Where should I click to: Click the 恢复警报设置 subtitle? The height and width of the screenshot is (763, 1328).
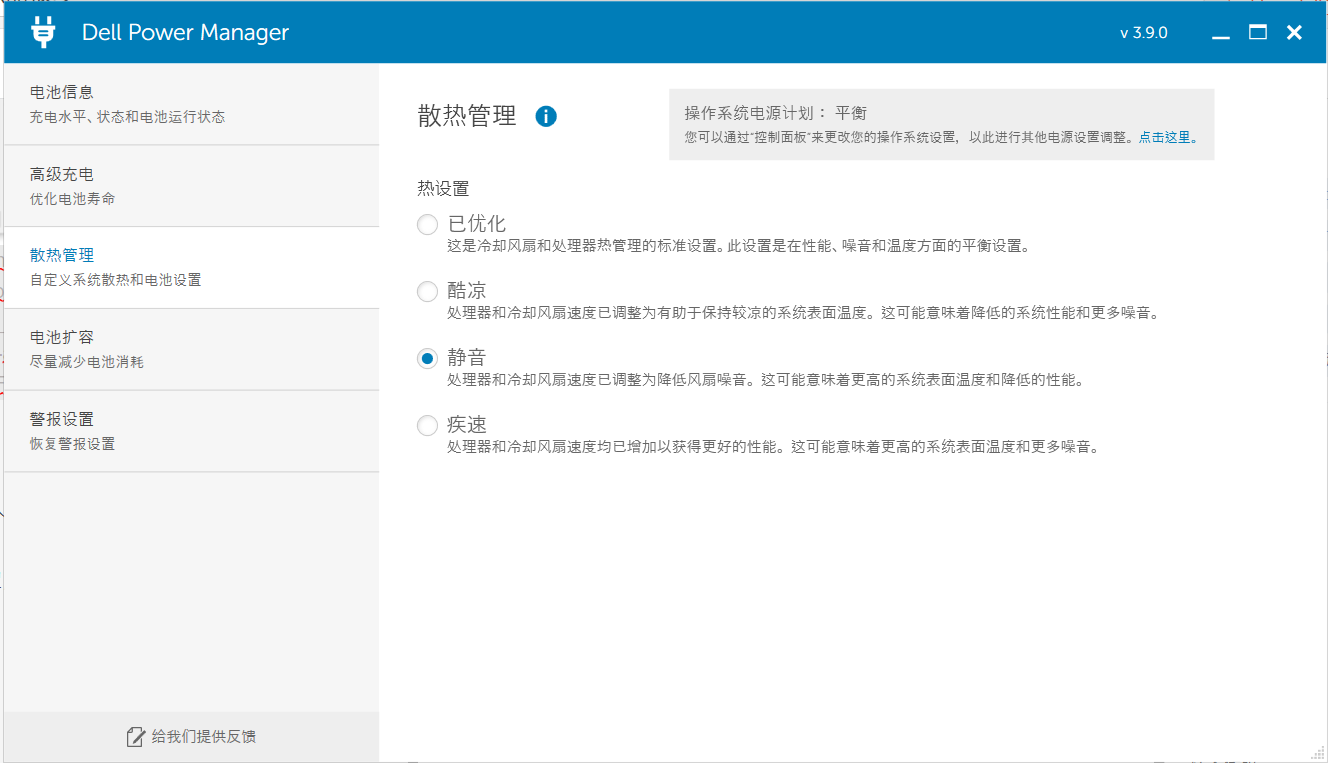pyautogui.click(x=73, y=444)
